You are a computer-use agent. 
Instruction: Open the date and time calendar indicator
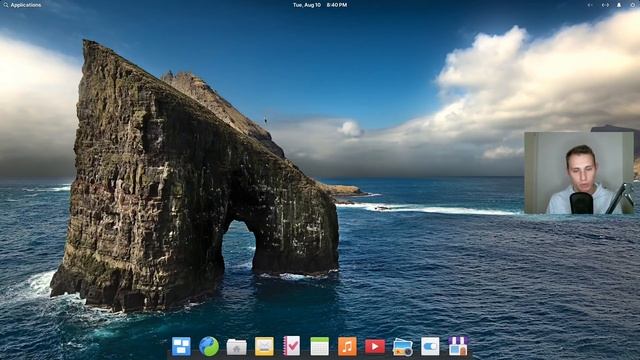click(x=320, y=5)
